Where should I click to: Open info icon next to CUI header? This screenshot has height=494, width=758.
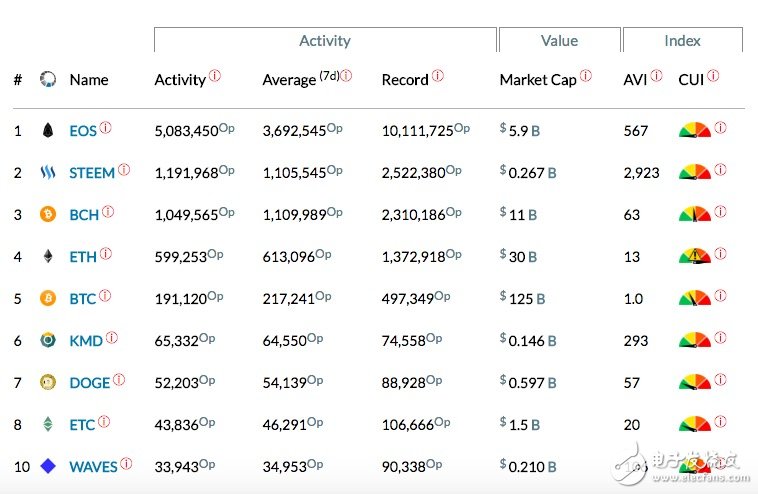coord(713,76)
